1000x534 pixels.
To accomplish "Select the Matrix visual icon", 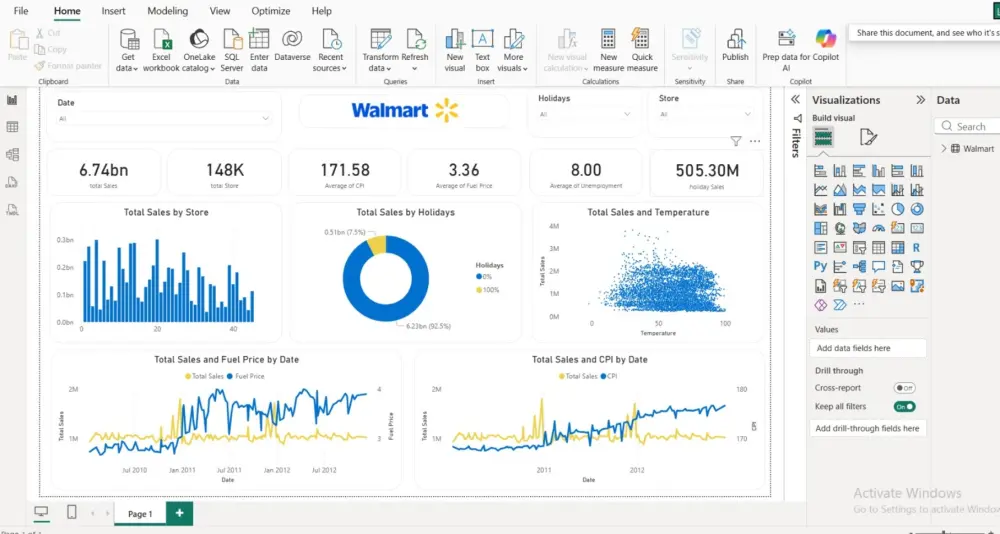I will [x=897, y=248].
